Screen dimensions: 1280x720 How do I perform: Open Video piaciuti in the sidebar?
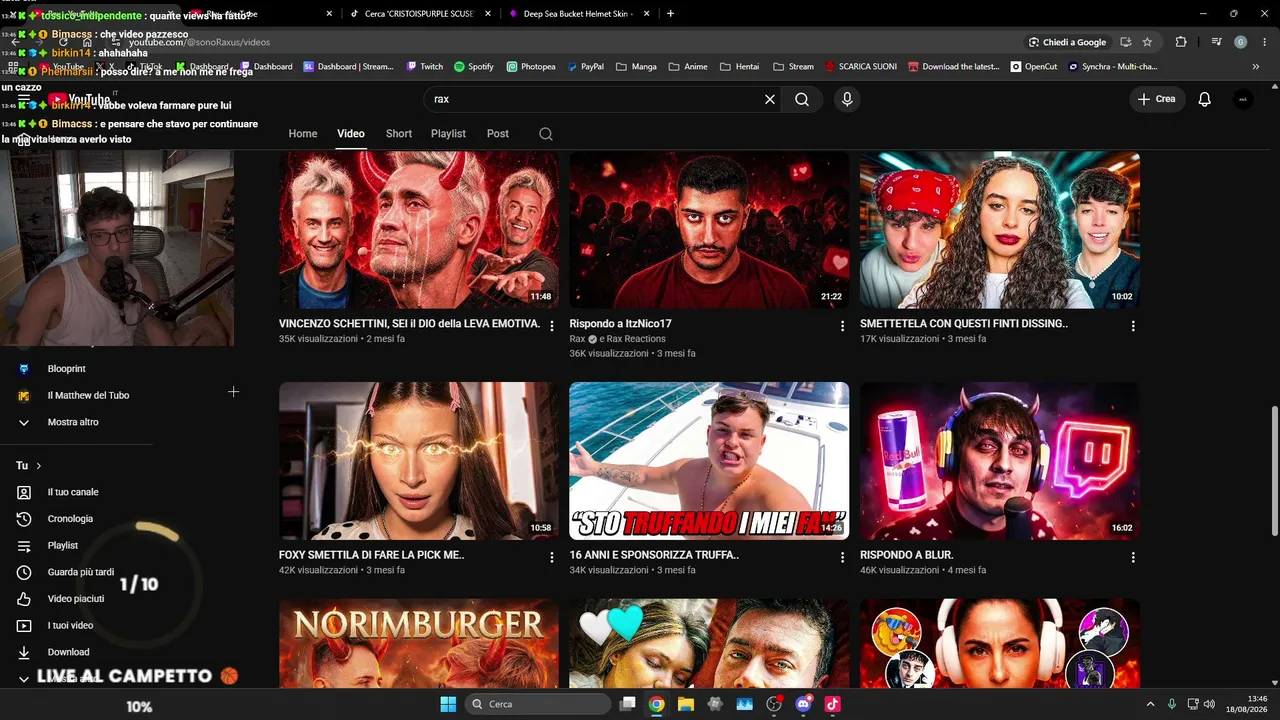click(76, 599)
